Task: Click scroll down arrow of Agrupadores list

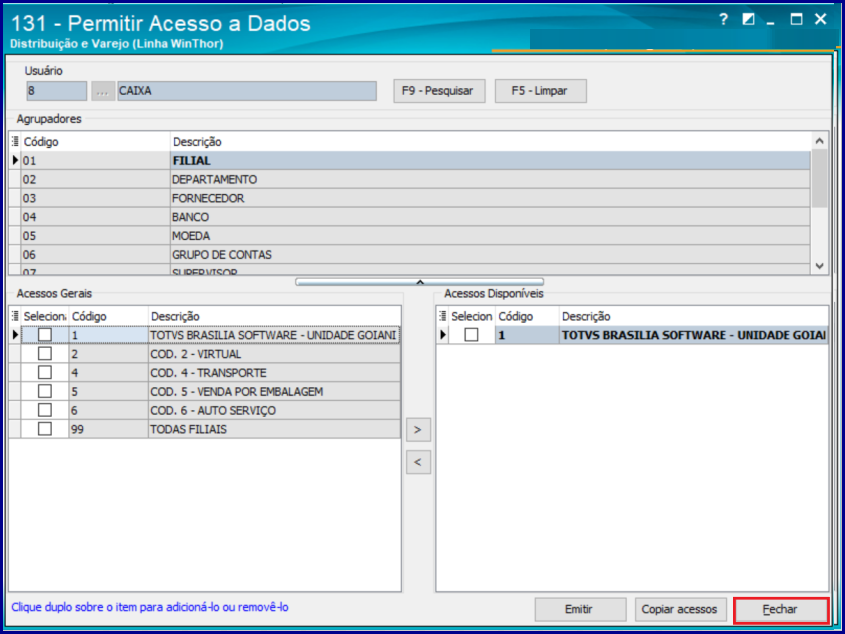Action: click(x=820, y=266)
